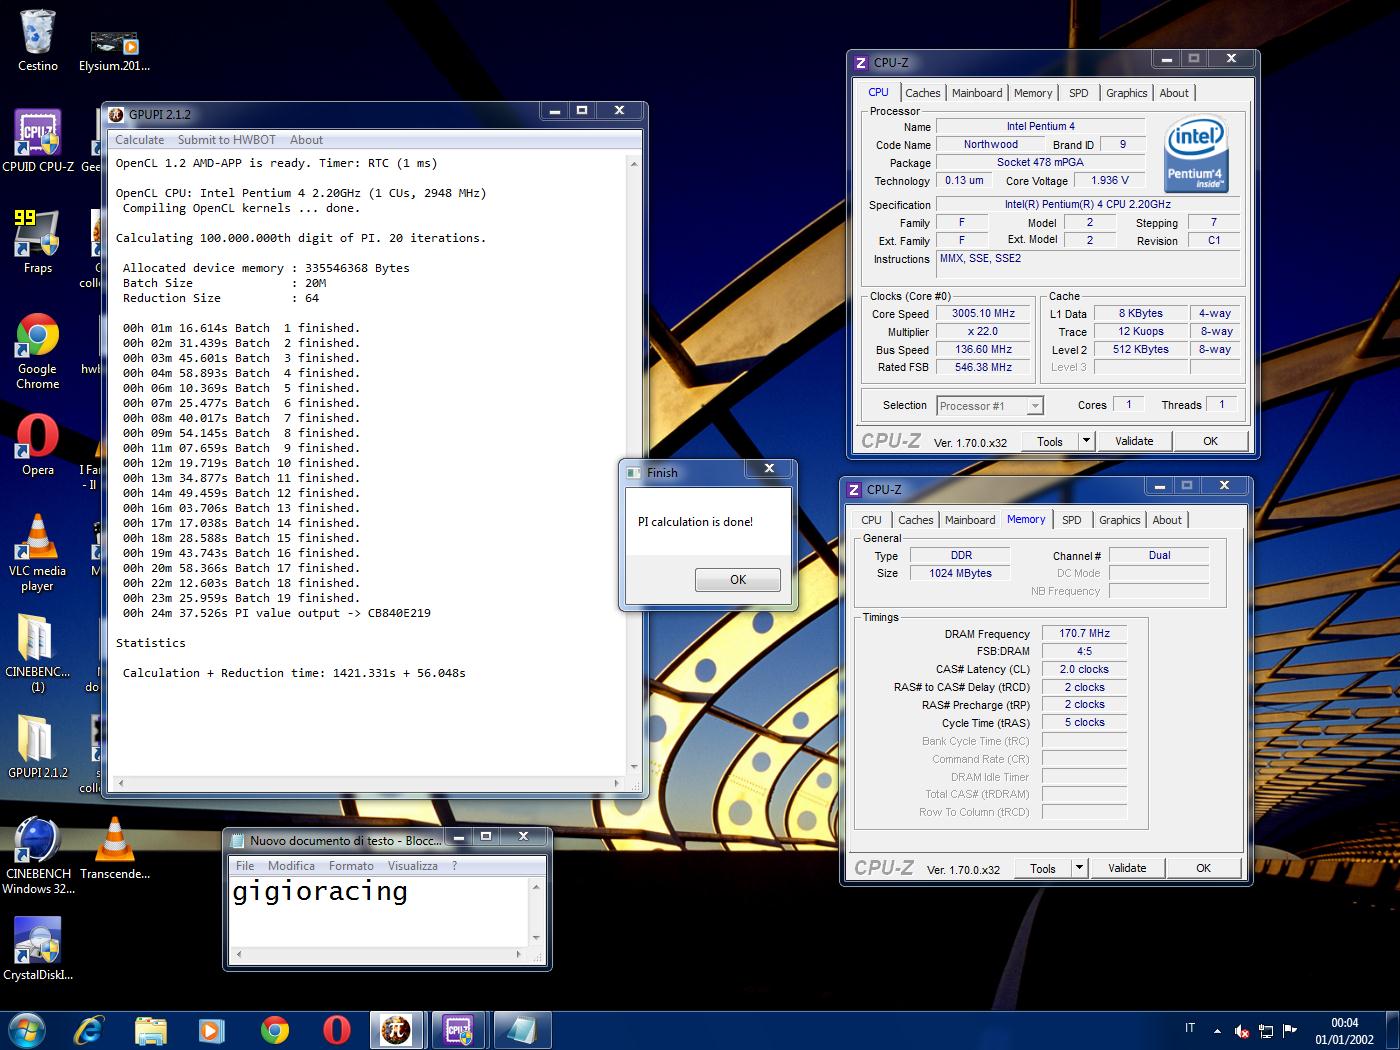Open the Cestino recycle bin icon
Image resolution: width=1400 pixels, height=1050 pixels.
pos(38,40)
